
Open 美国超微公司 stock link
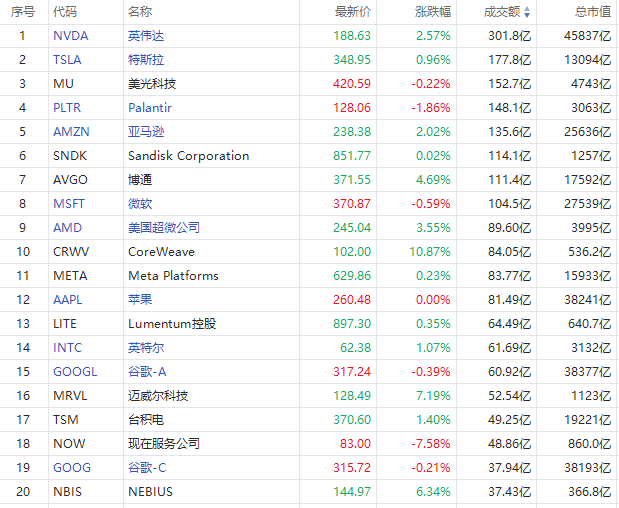pyautogui.click(x=164, y=227)
